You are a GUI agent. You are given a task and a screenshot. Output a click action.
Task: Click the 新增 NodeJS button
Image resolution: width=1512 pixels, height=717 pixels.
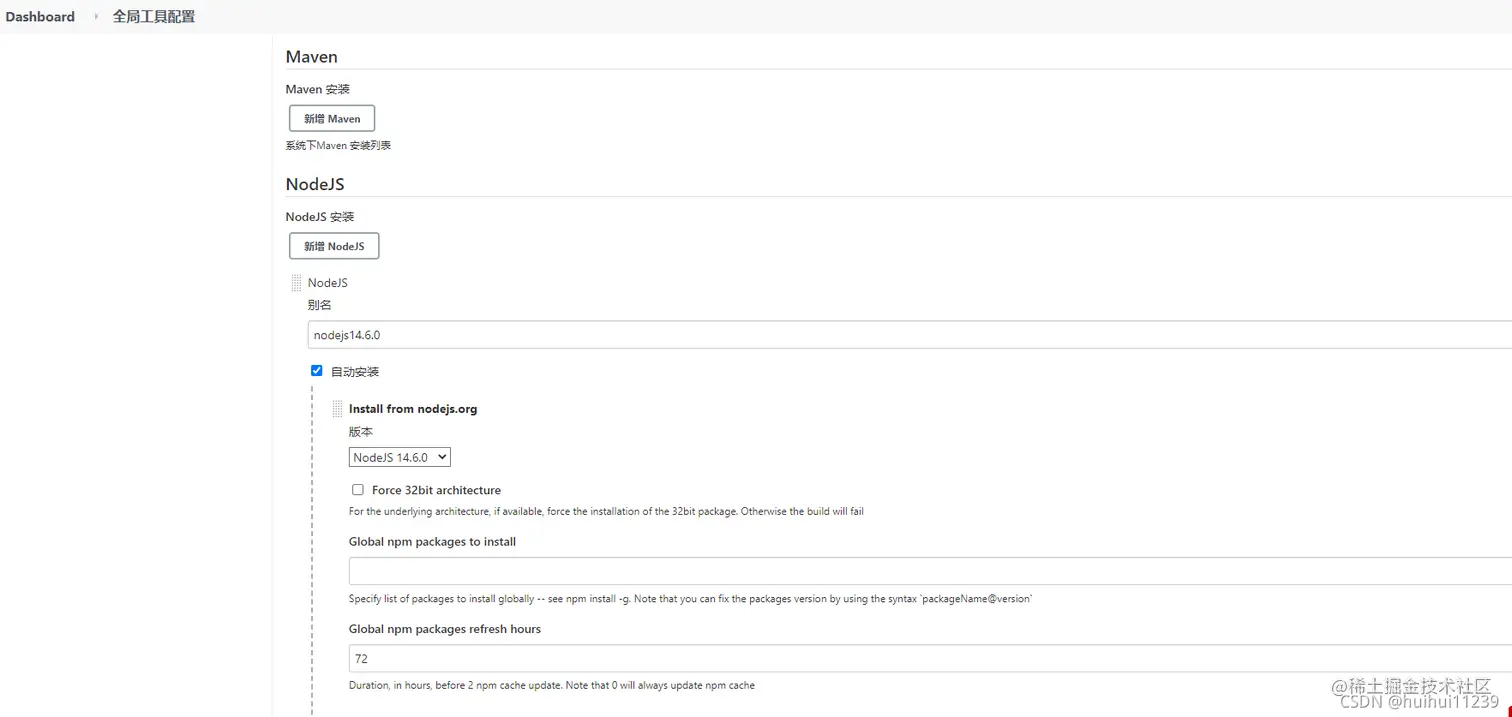pyautogui.click(x=334, y=246)
